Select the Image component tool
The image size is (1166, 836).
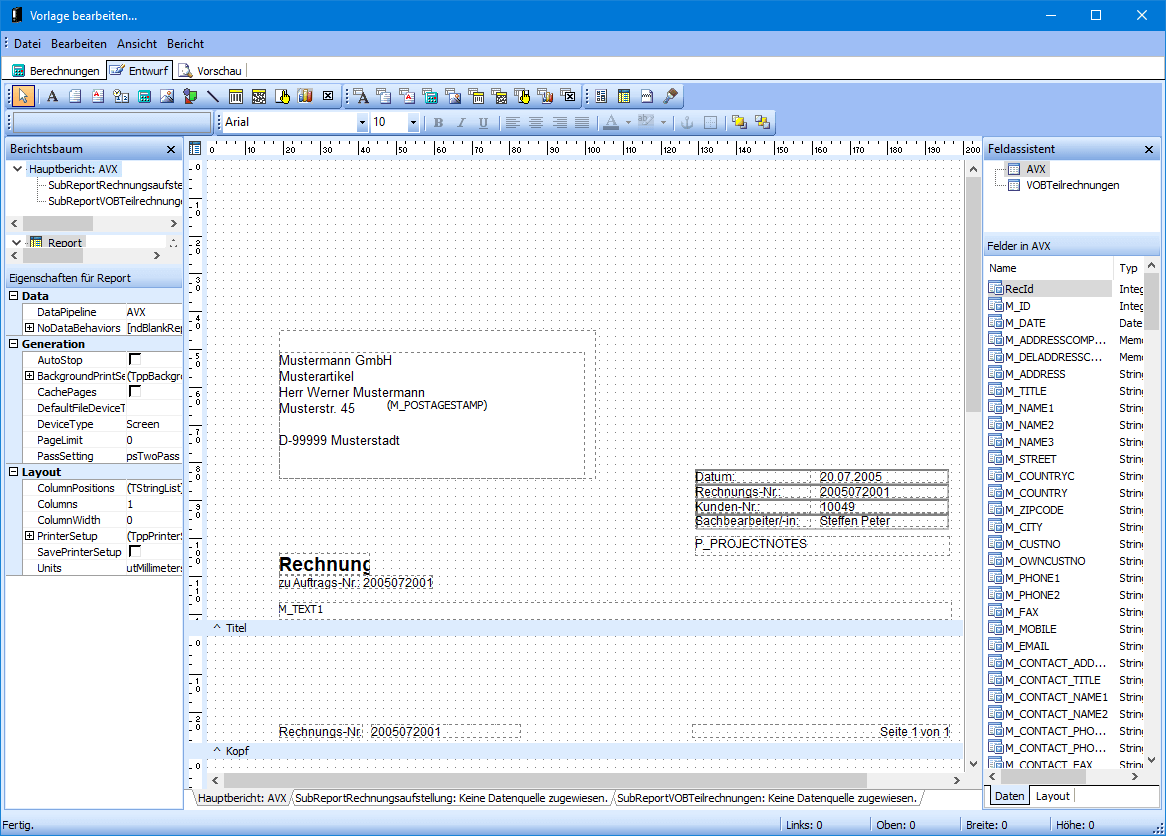click(167, 96)
